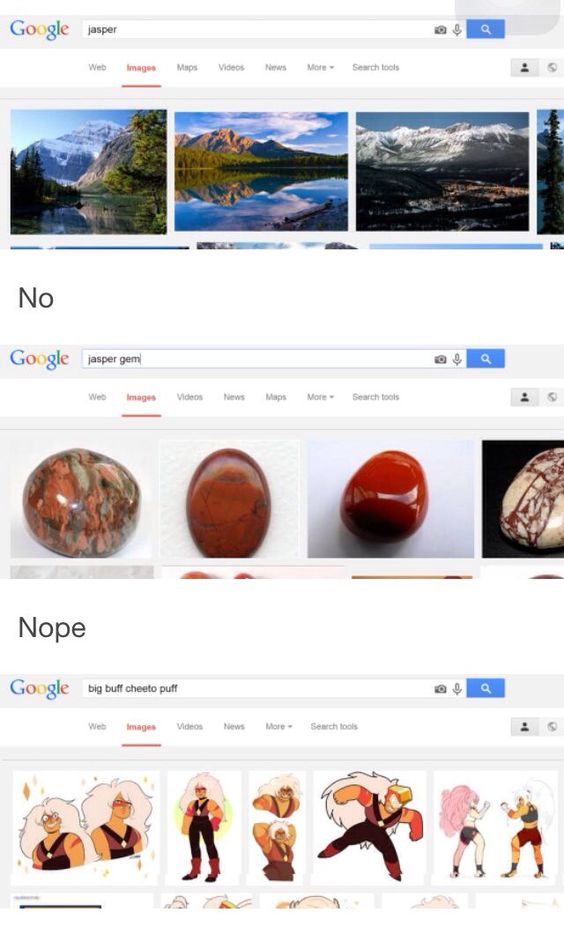The height and width of the screenshot is (927, 564).
Task: Click the account icon in the 'jasper' results header
Action: coord(524,67)
